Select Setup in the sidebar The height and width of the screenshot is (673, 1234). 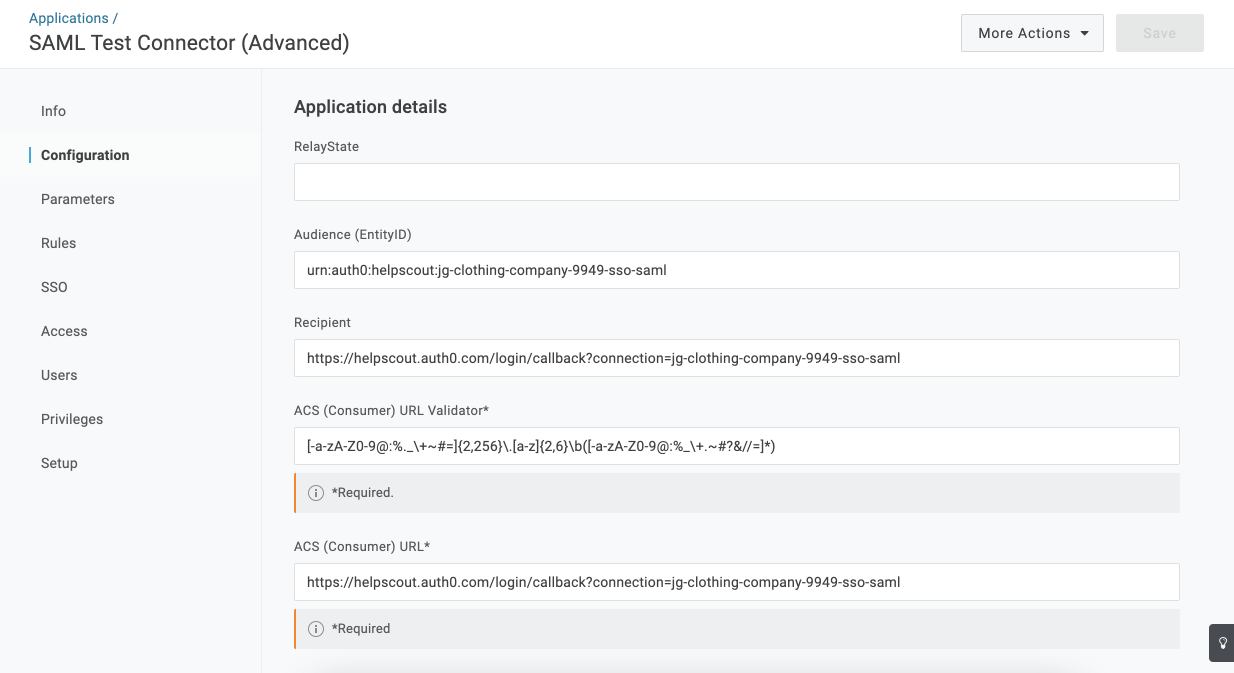point(59,463)
